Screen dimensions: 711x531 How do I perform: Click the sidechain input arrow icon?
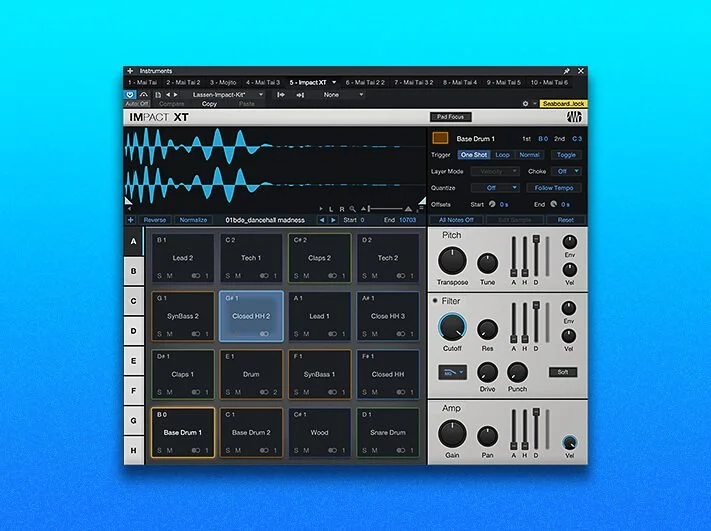click(x=281, y=95)
